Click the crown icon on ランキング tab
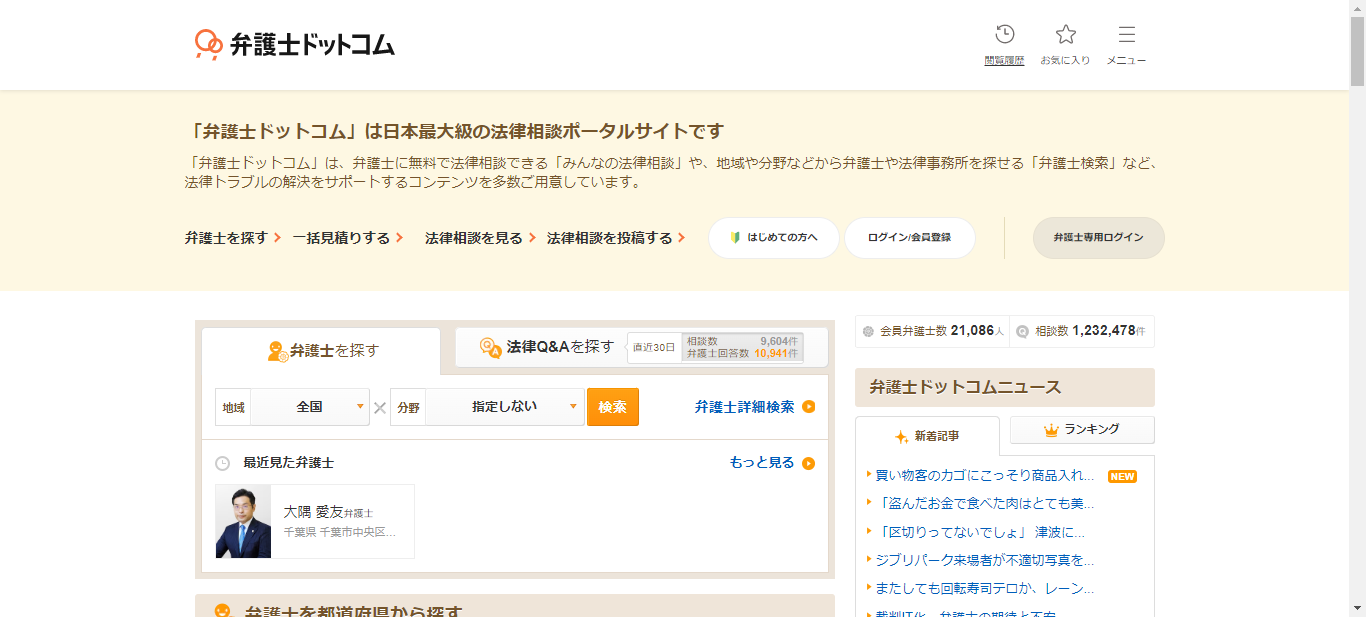The height and width of the screenshot is (617, 1366). click(x=1051, y=430)
